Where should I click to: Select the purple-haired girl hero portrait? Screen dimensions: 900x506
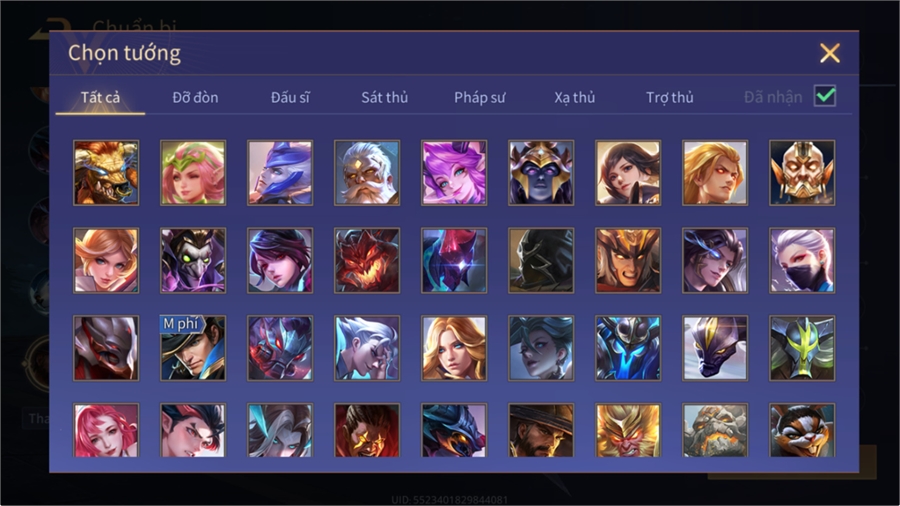point(454,173)
